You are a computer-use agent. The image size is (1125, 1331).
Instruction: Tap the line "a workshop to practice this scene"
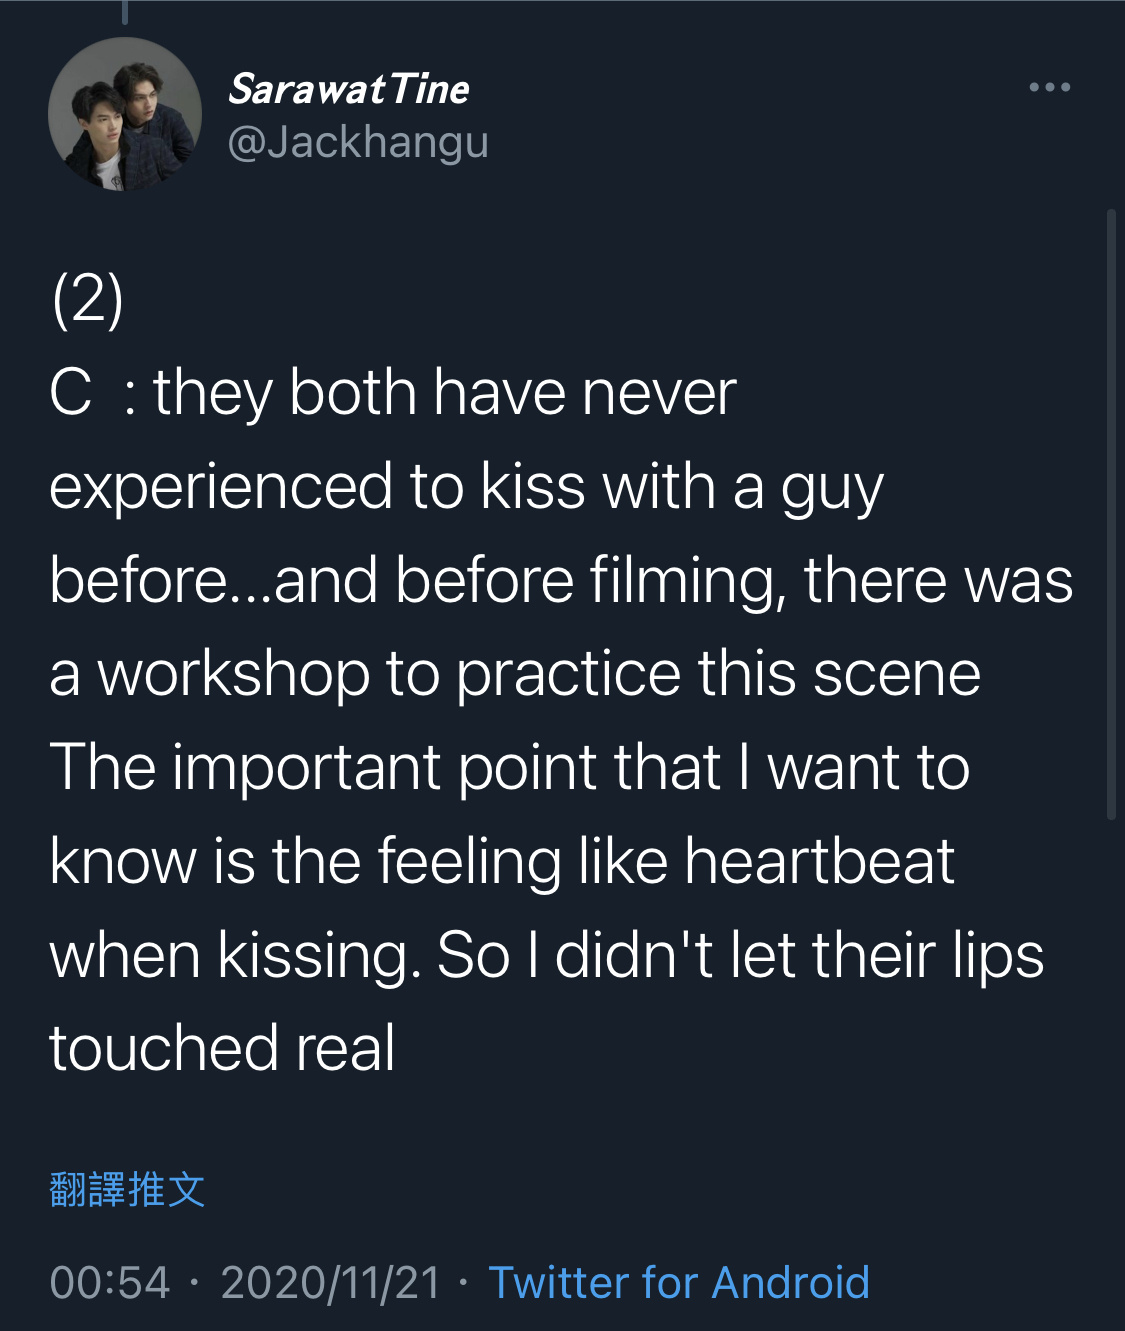pos(515,674)
